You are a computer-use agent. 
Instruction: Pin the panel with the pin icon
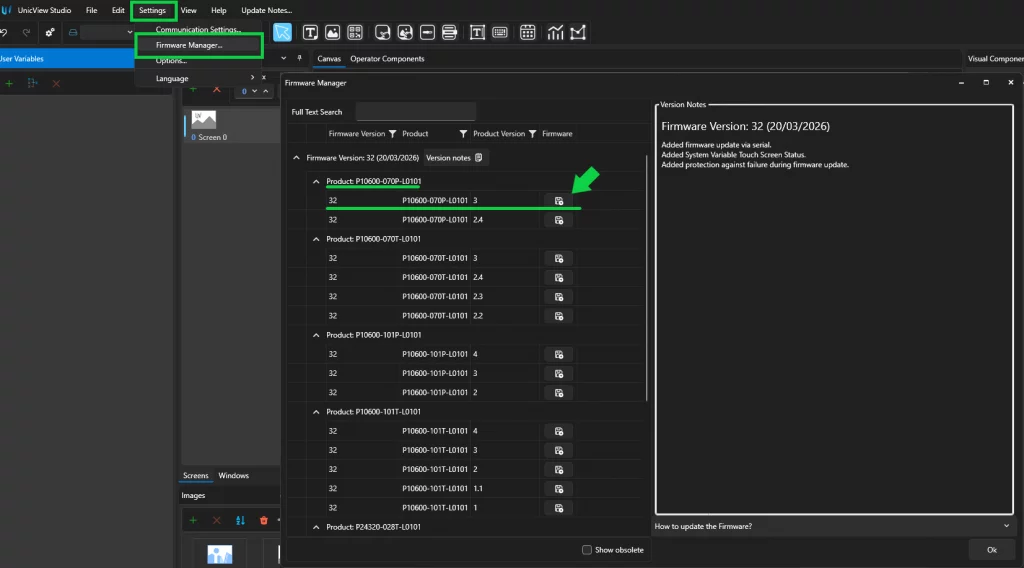coord(299,58)
